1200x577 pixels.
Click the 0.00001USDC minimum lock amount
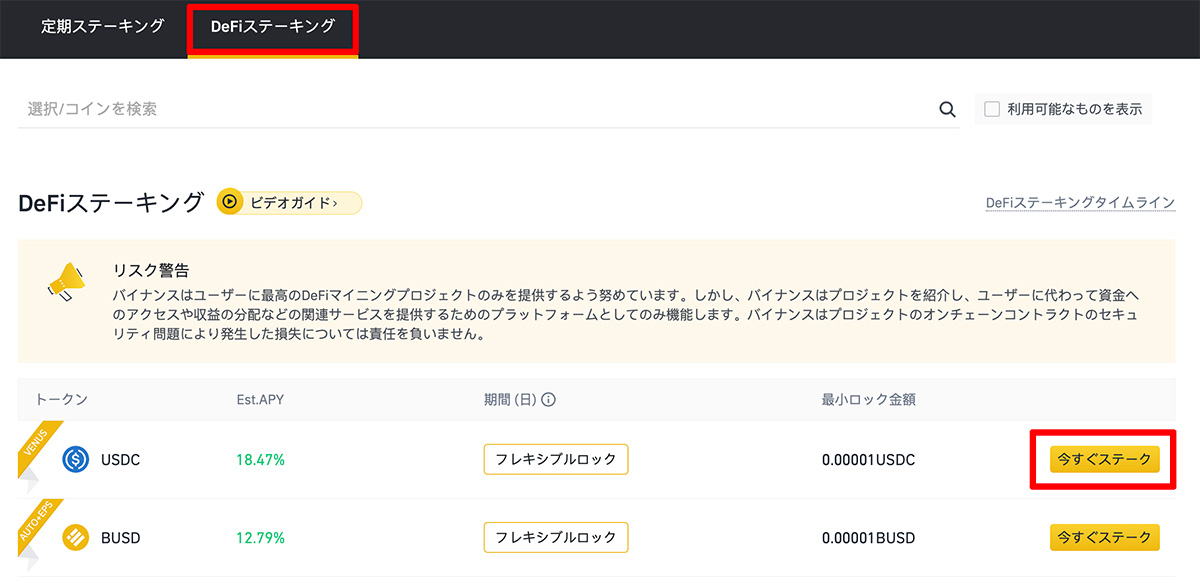point(868,460)
